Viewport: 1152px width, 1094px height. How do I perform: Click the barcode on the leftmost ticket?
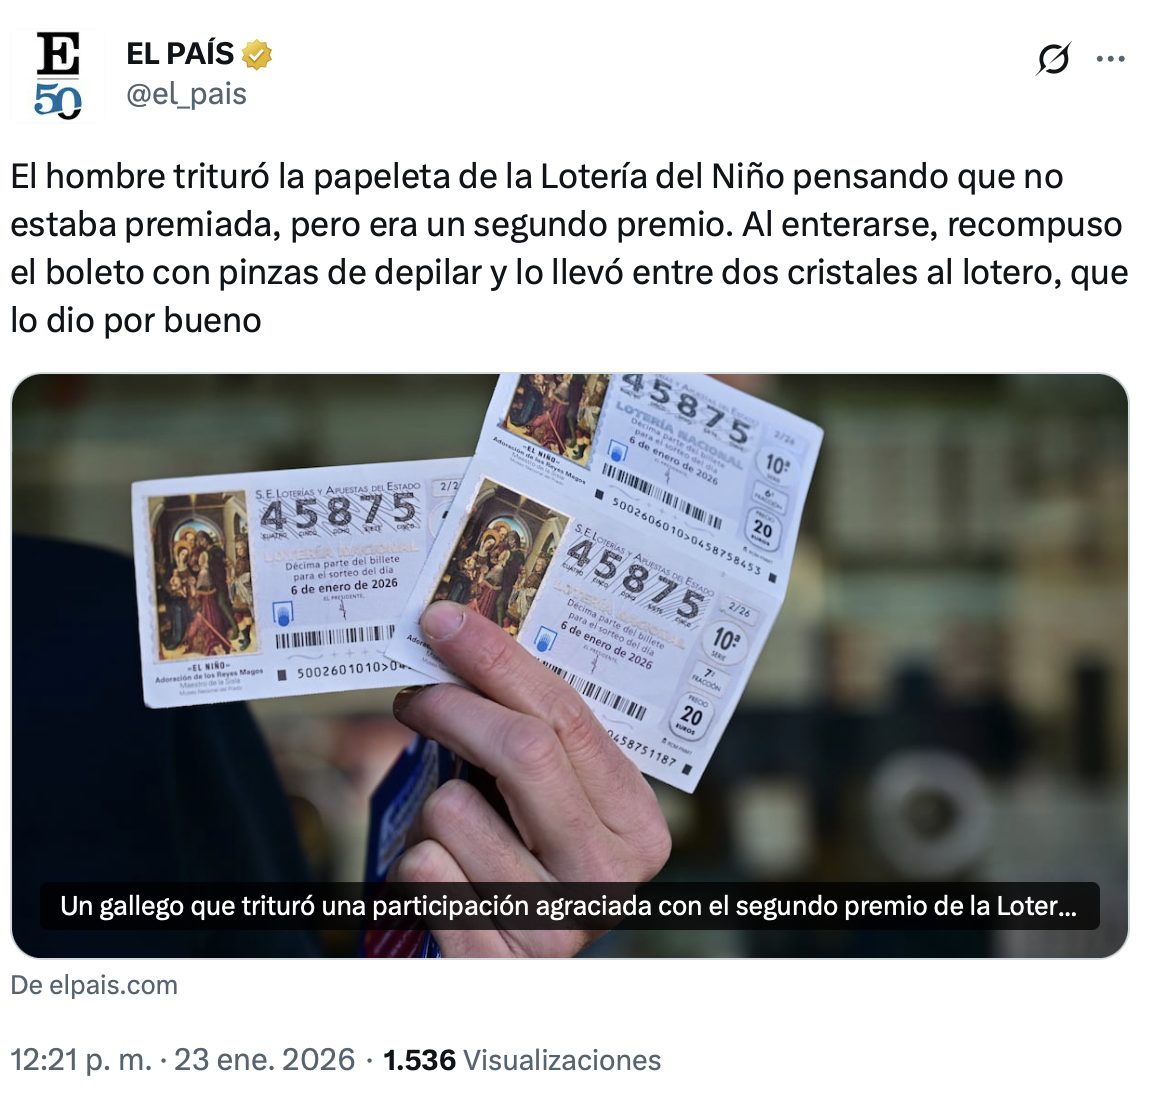(334, 636)
